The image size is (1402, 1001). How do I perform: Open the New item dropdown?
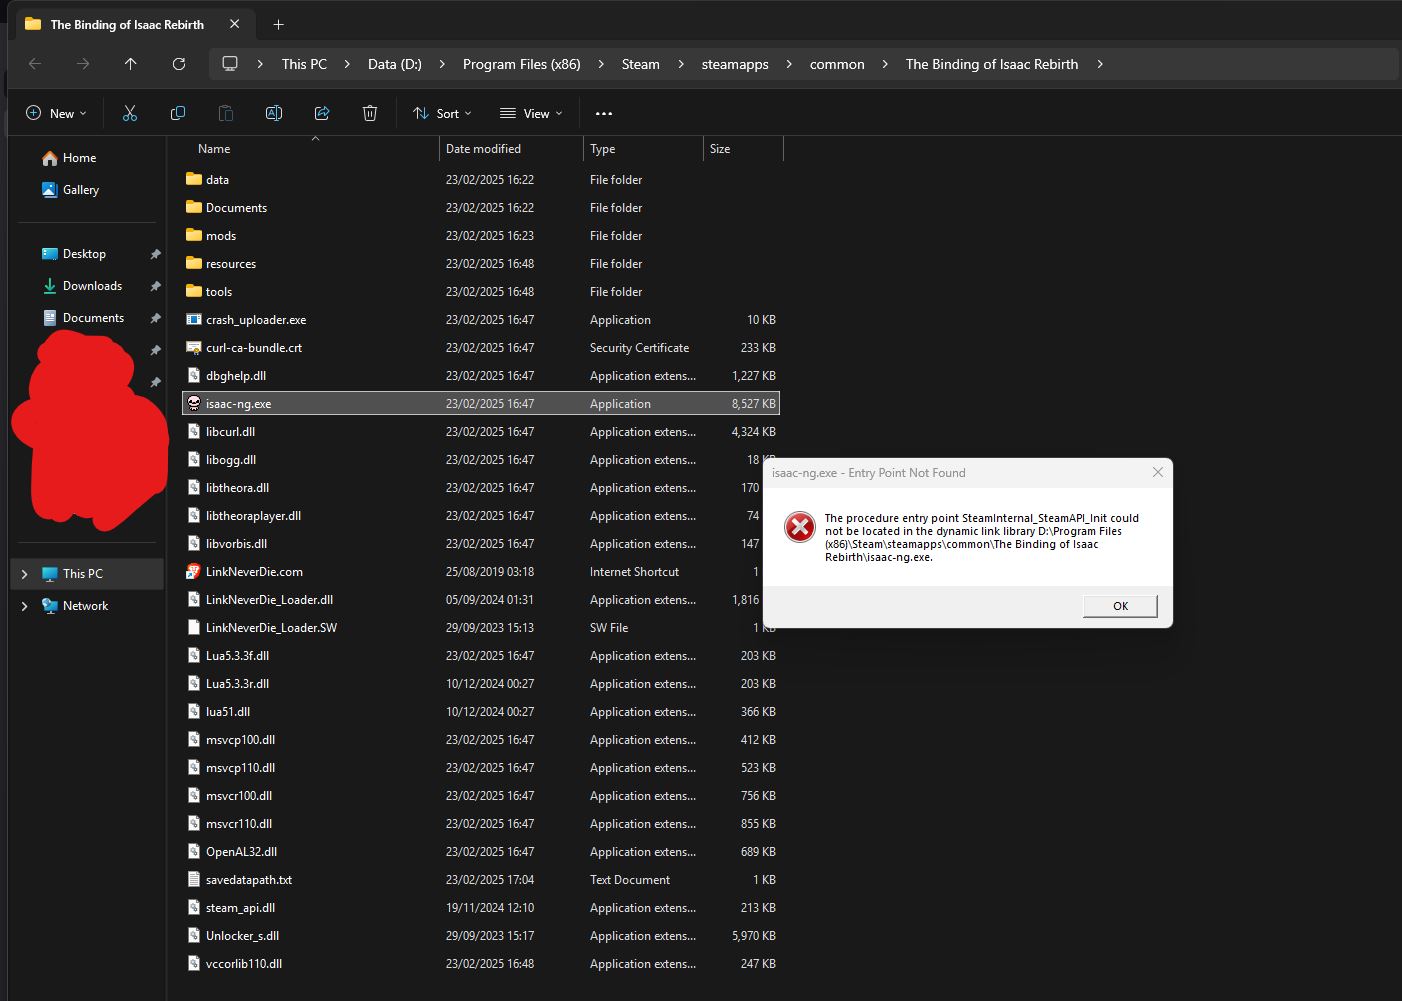56,113
